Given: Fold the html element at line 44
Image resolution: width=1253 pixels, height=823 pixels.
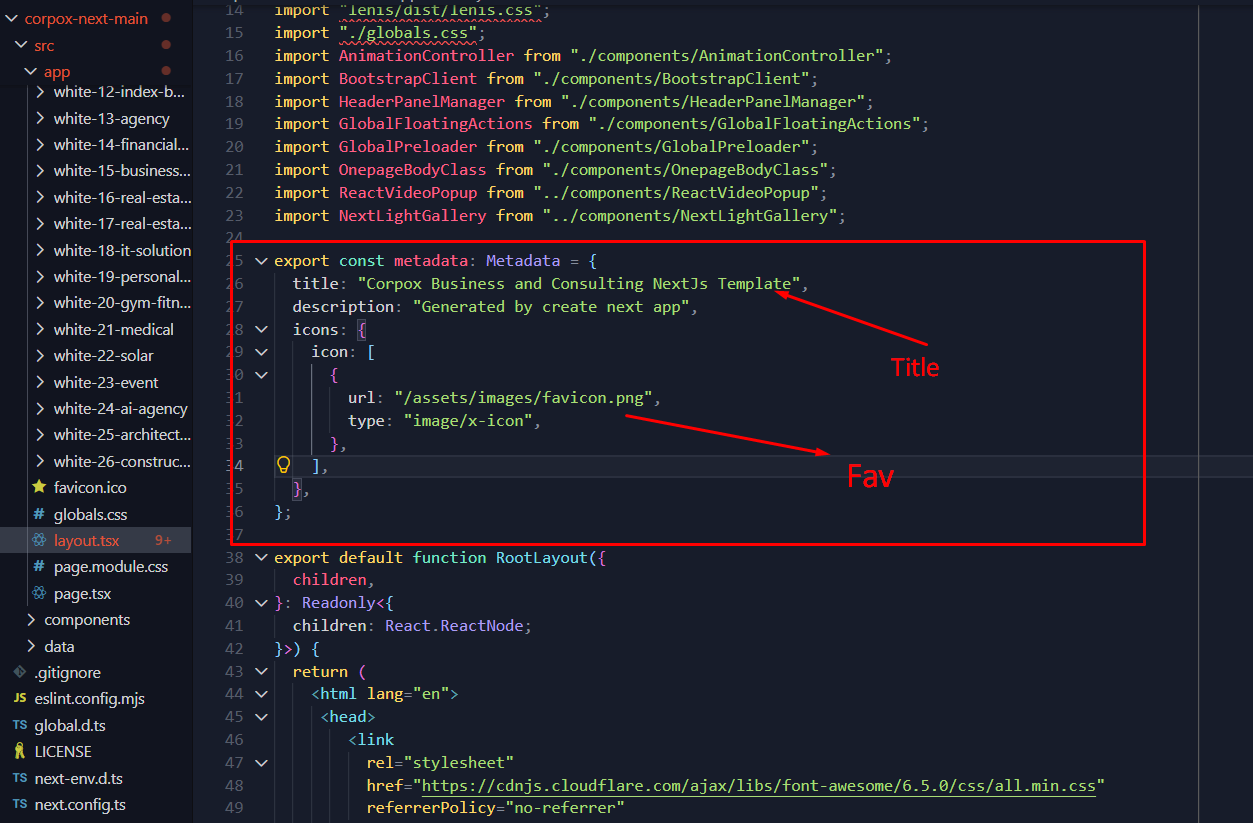Looking at the screenshot, I should (261, 694).
